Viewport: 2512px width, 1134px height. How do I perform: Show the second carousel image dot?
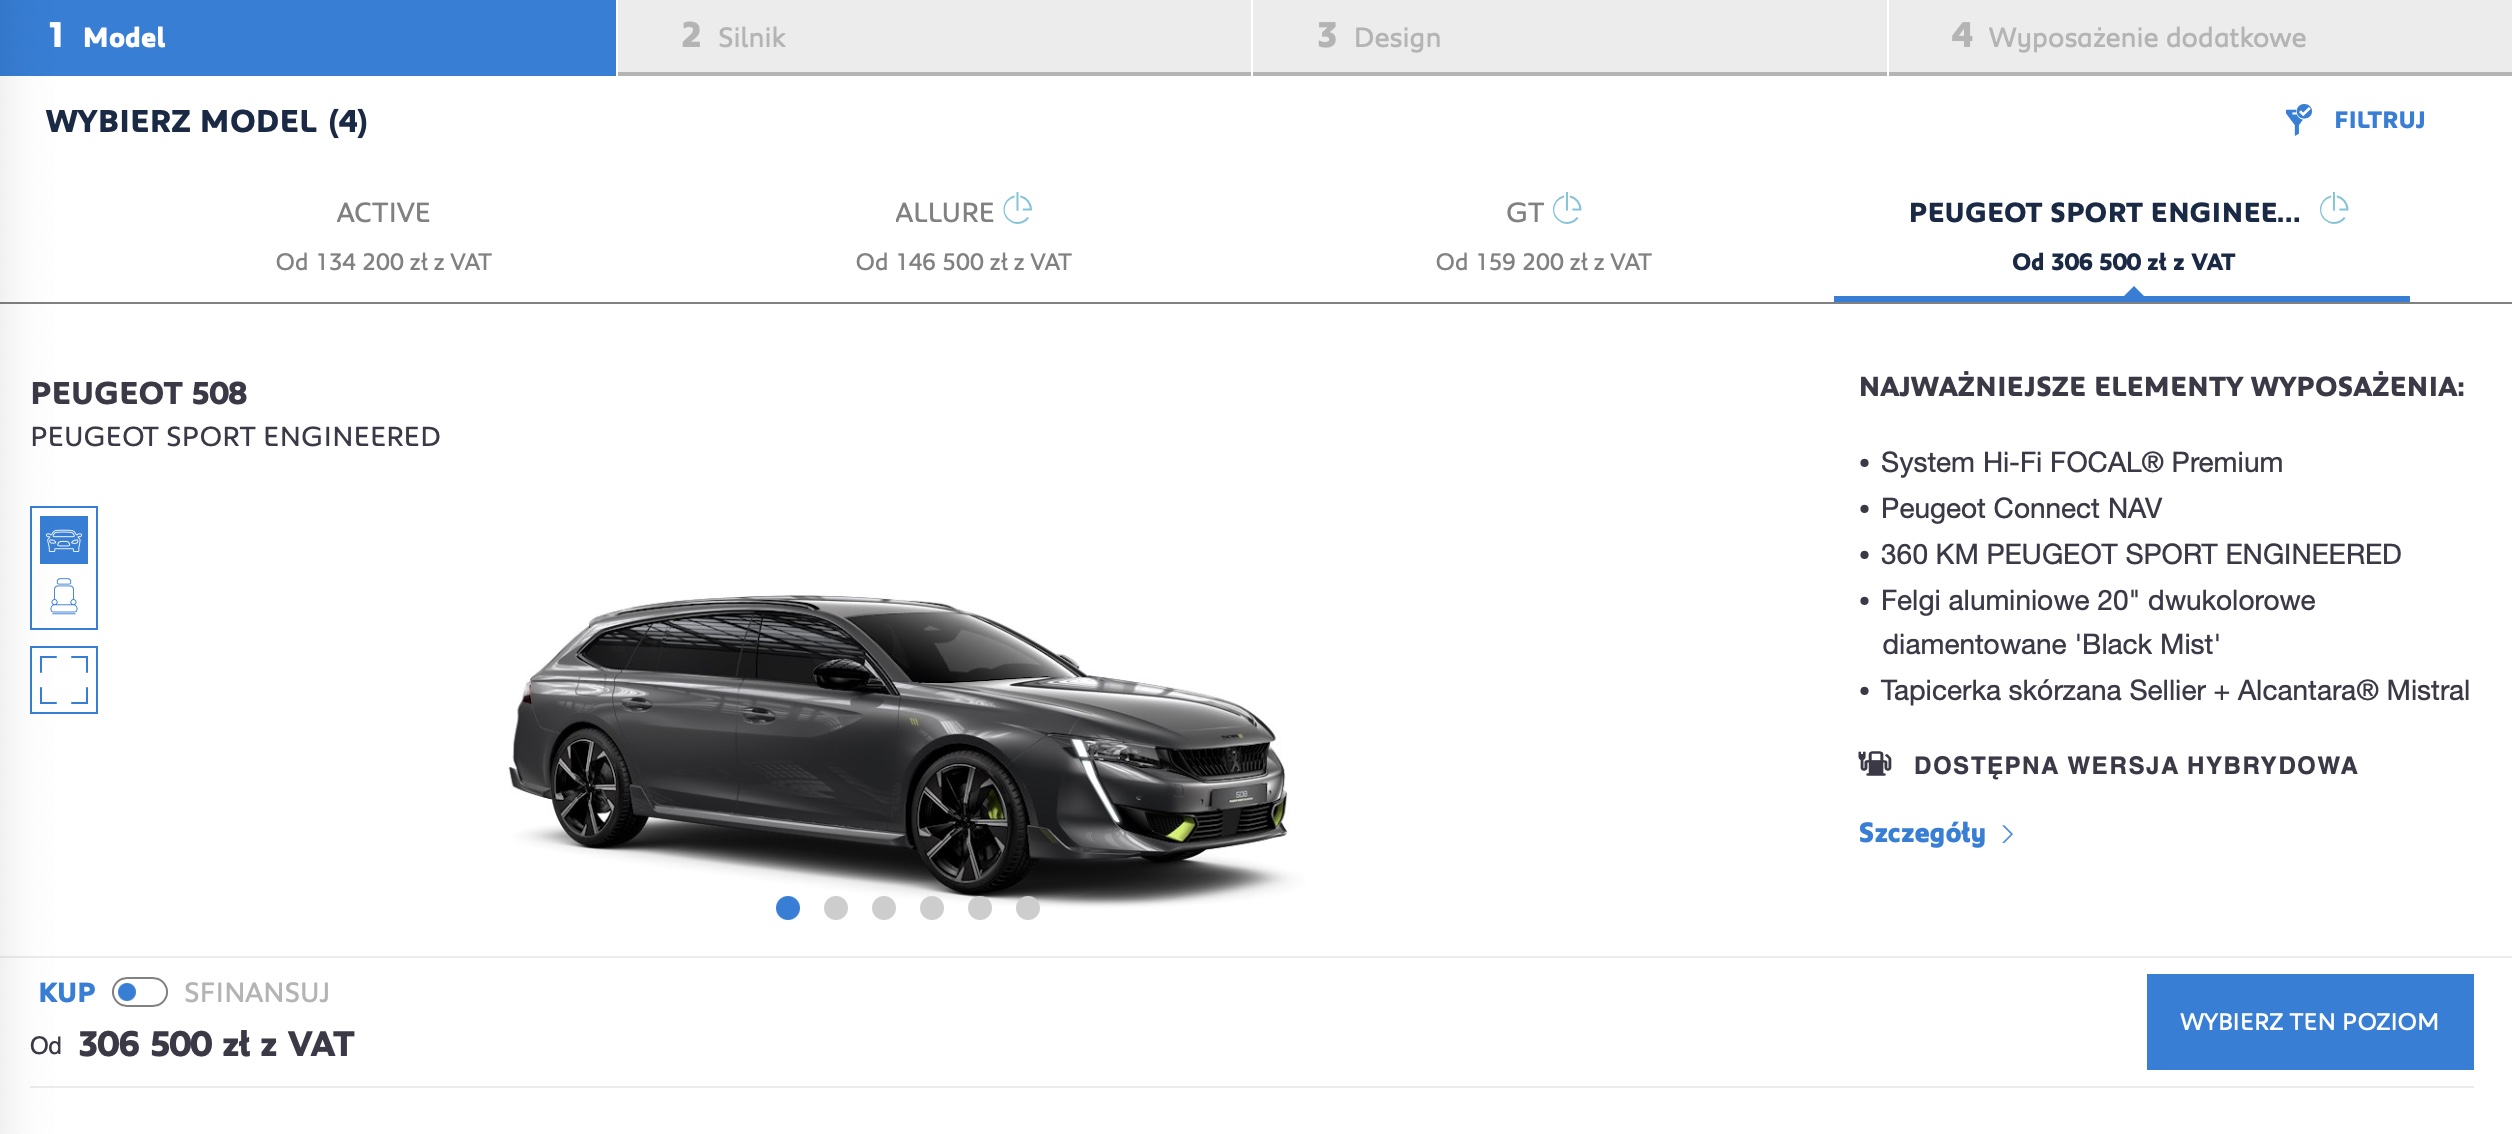pos(836,908)
